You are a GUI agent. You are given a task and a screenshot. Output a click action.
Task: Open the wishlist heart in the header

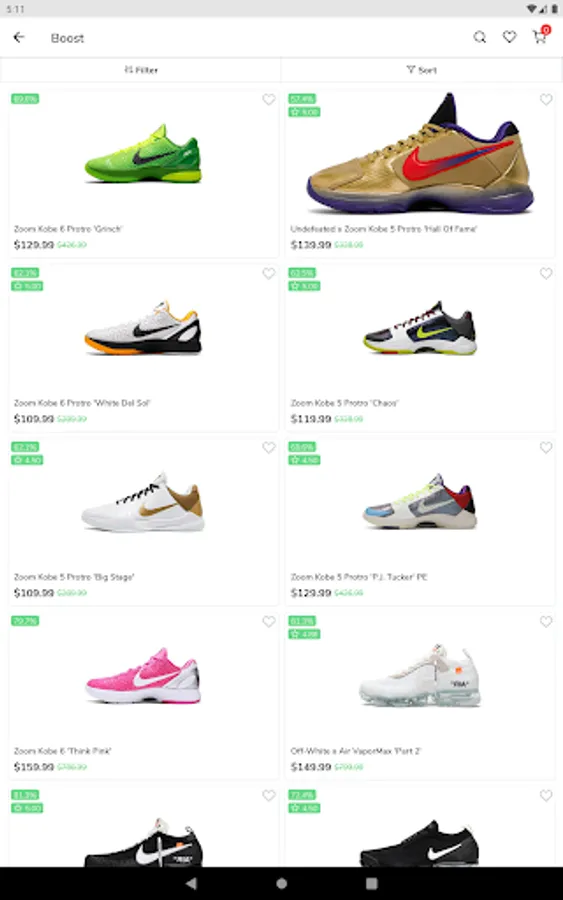tap(510, 37)
